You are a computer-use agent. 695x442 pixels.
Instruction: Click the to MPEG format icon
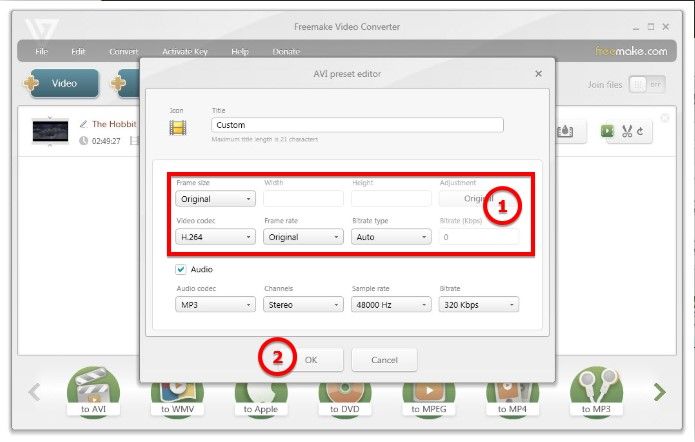[x=429, y=390]
